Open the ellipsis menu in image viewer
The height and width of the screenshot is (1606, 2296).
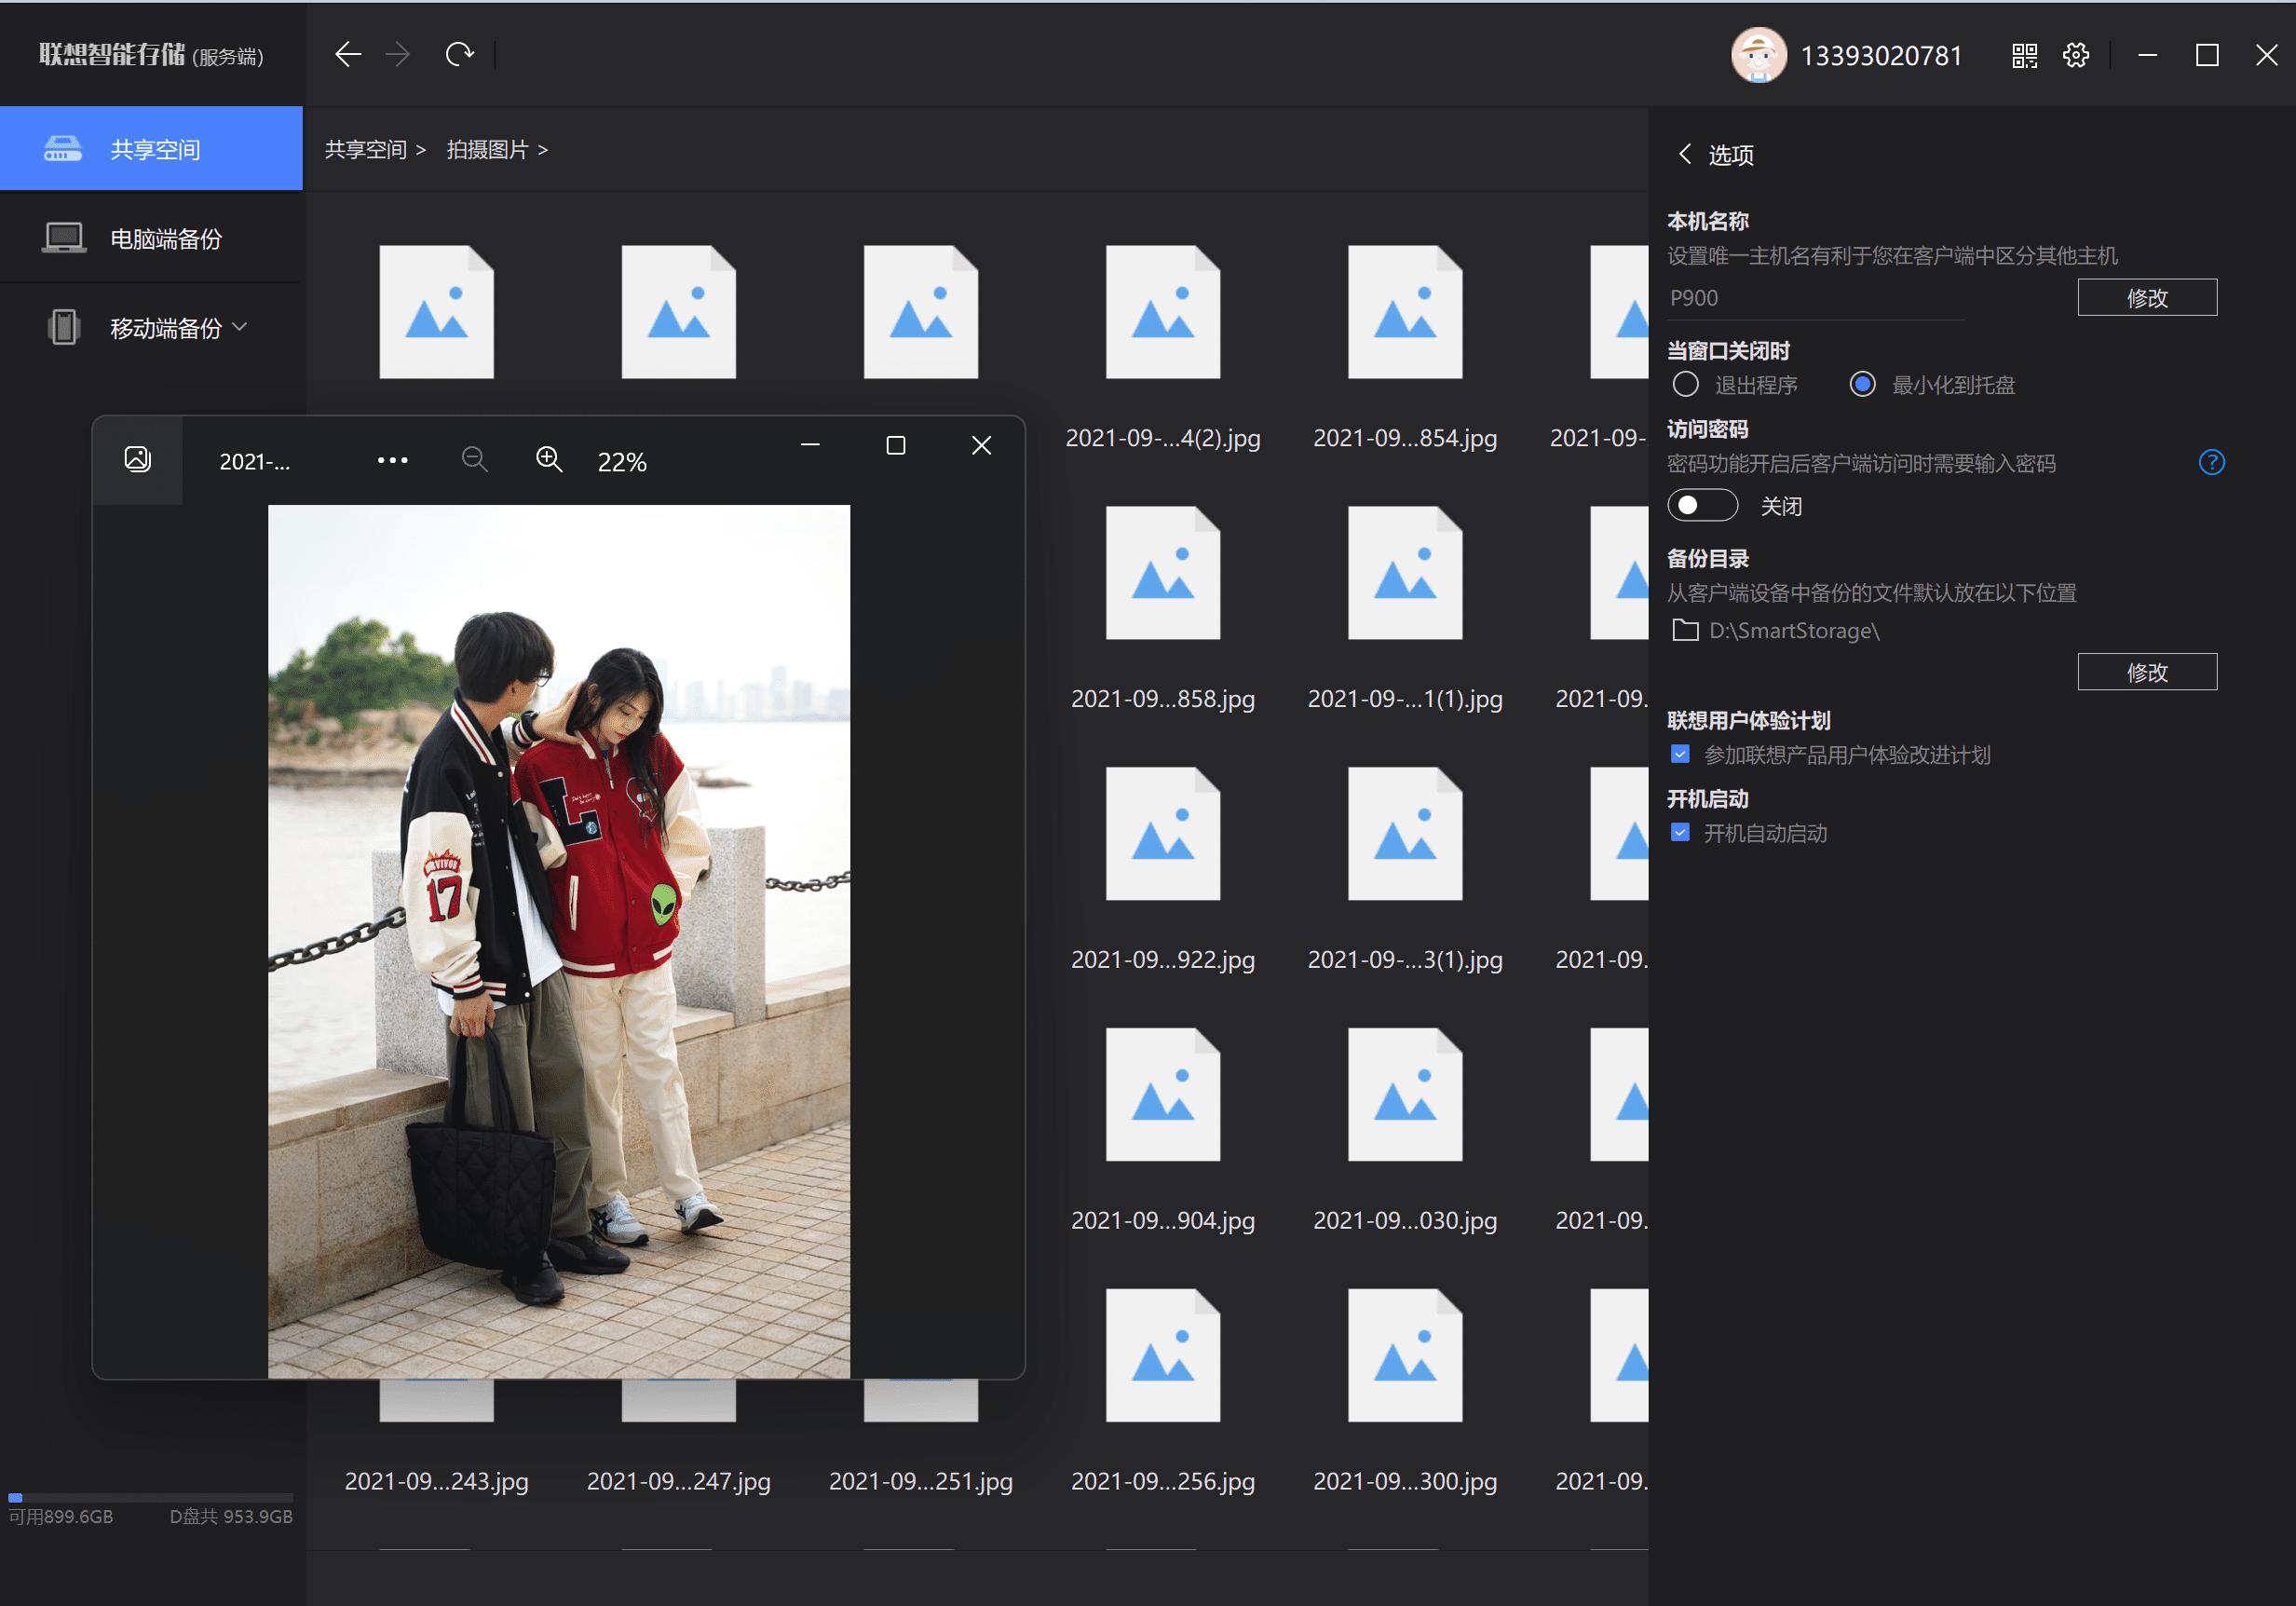pos(392,460)
